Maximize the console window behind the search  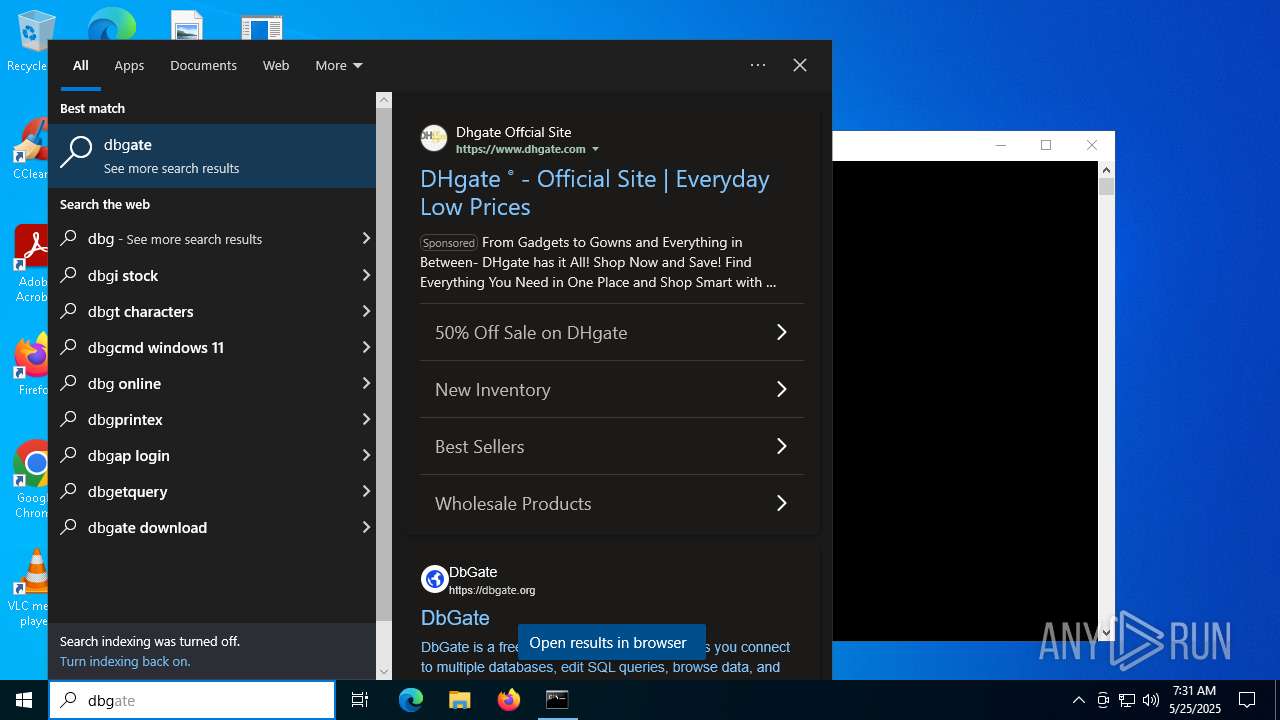[1046, 145]
